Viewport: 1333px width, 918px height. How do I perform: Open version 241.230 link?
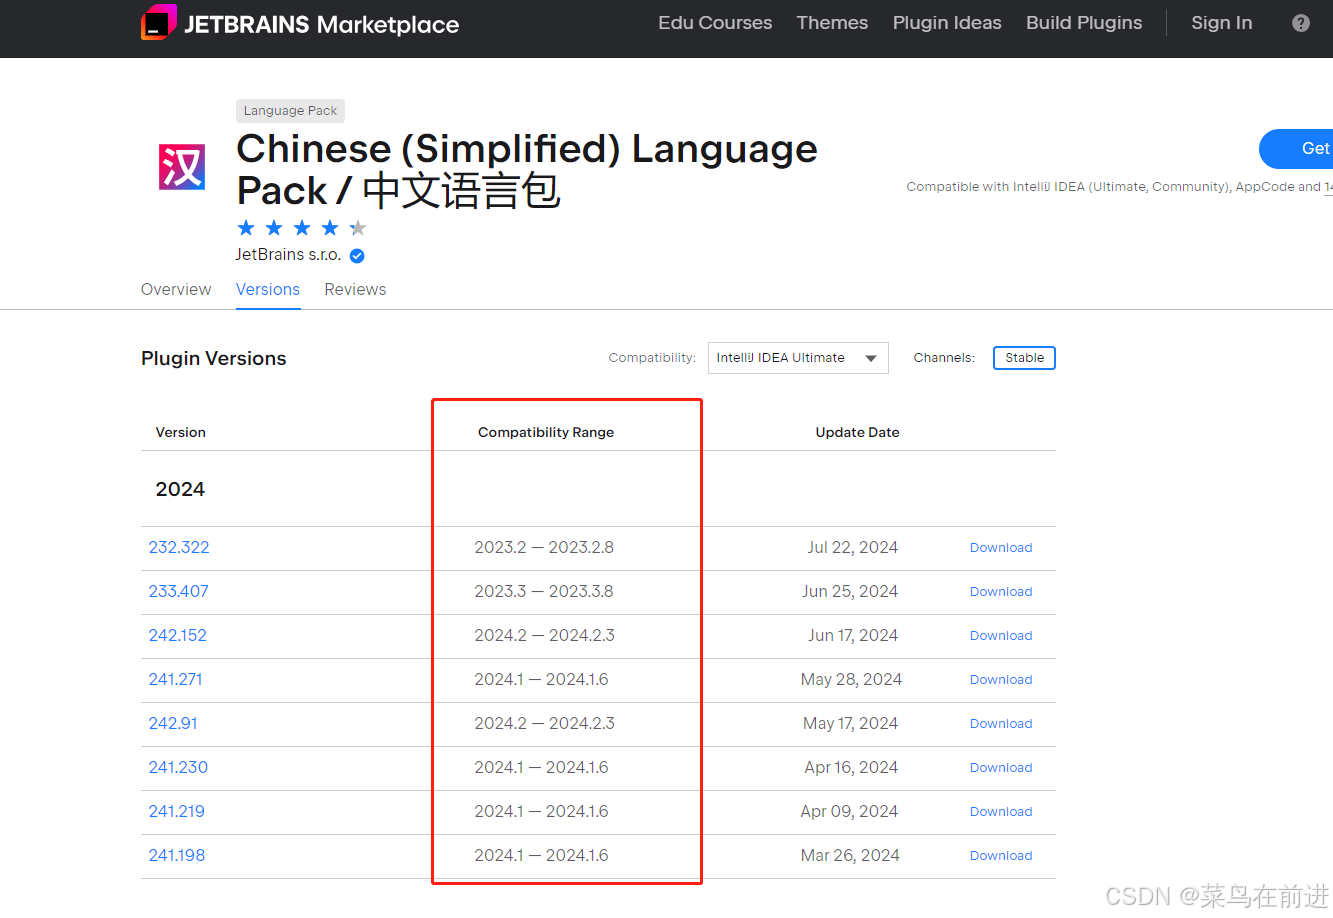pos(178,768)
